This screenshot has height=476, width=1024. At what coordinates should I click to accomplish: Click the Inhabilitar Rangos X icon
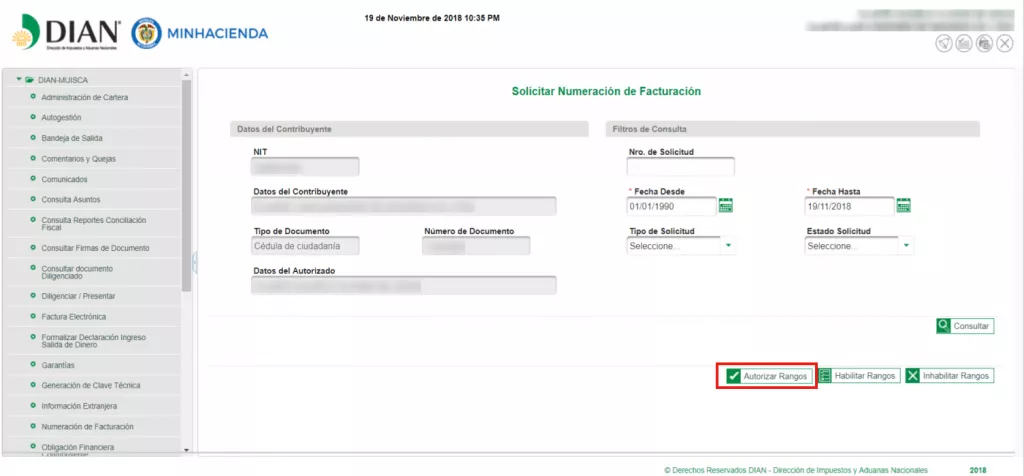tap(913, 376)
